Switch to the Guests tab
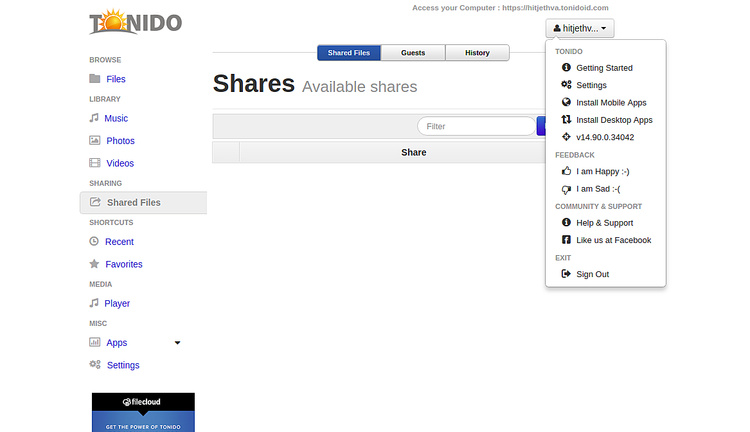Screen dimensions: 750x432 click(413, 53)
